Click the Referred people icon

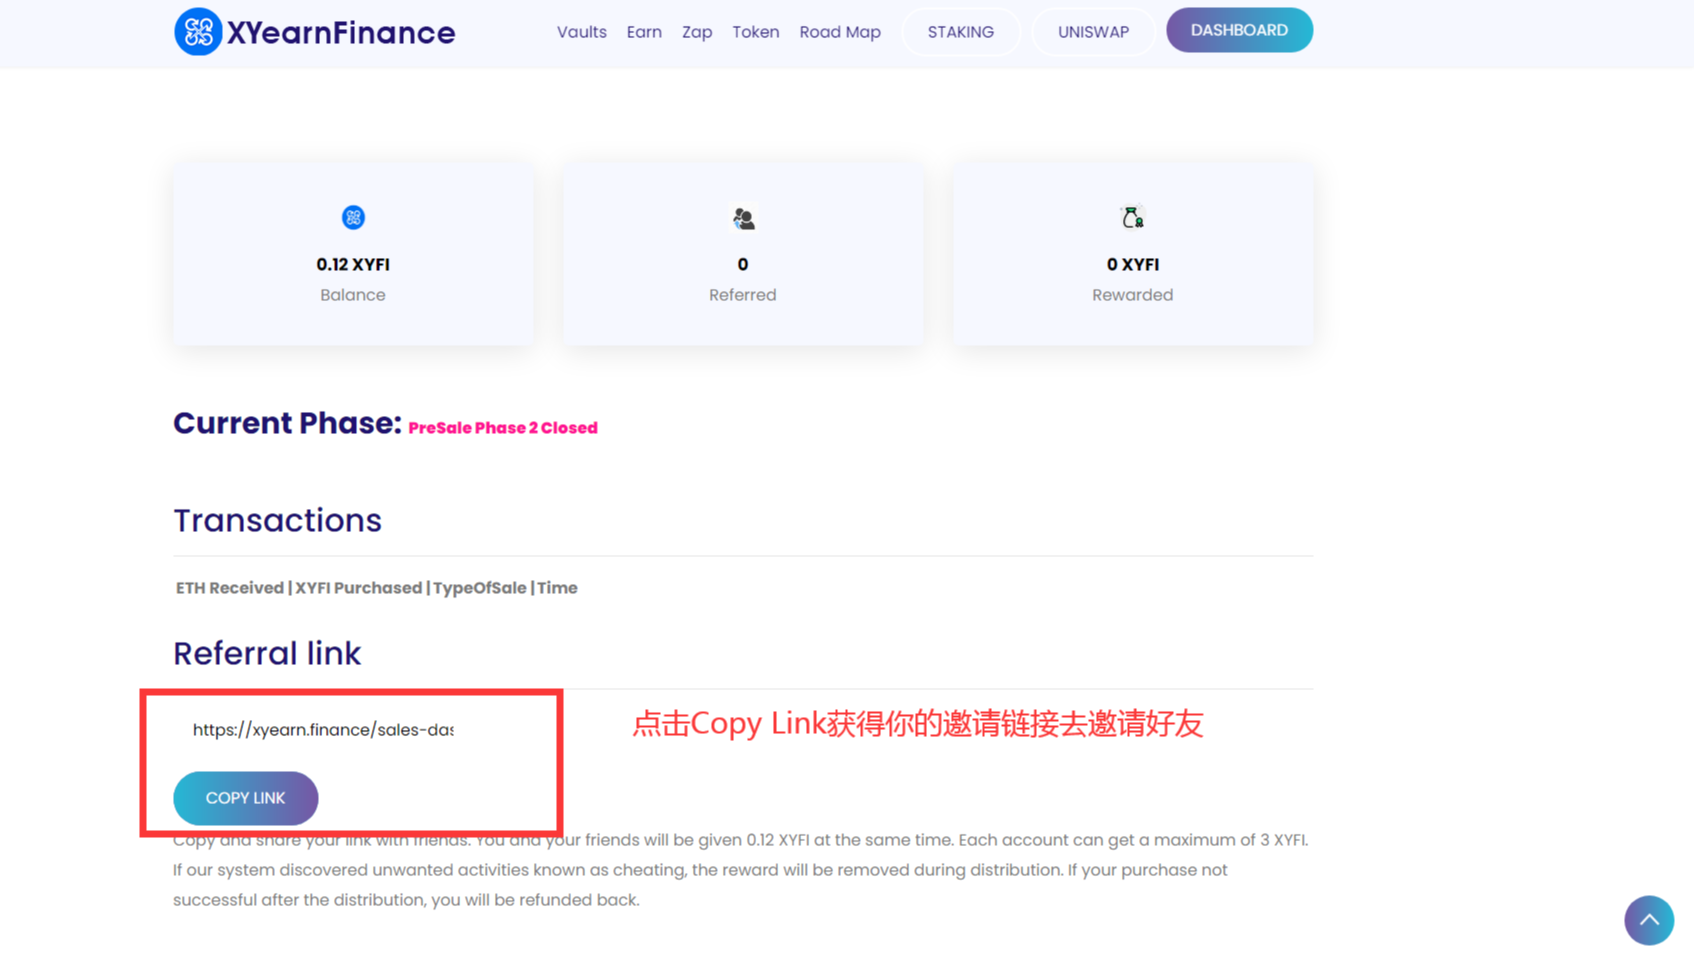tap(742, 219)
